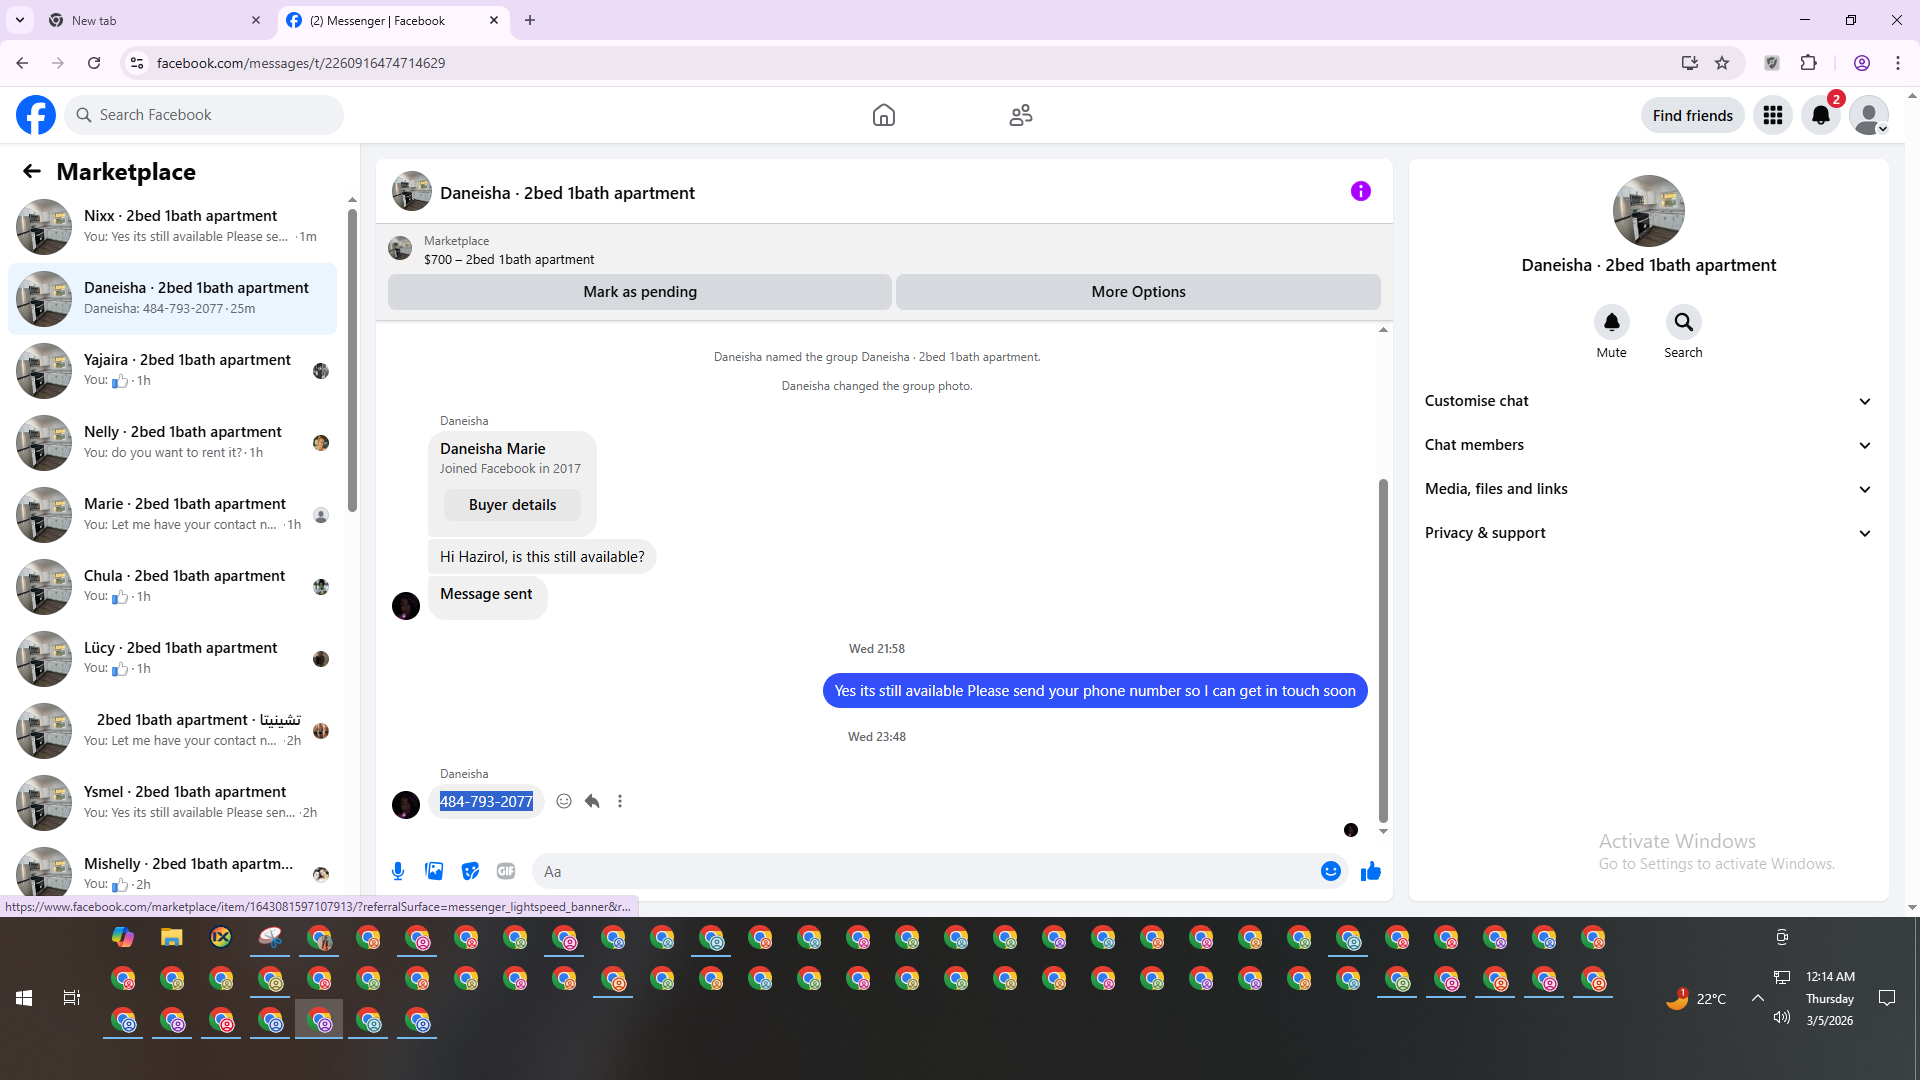Image resolution: width=1920 pixels, height=1080 pixels.
Task: Open Yajaira 2bed 1bath apartment chat
Action: click(x=172, y=371)
